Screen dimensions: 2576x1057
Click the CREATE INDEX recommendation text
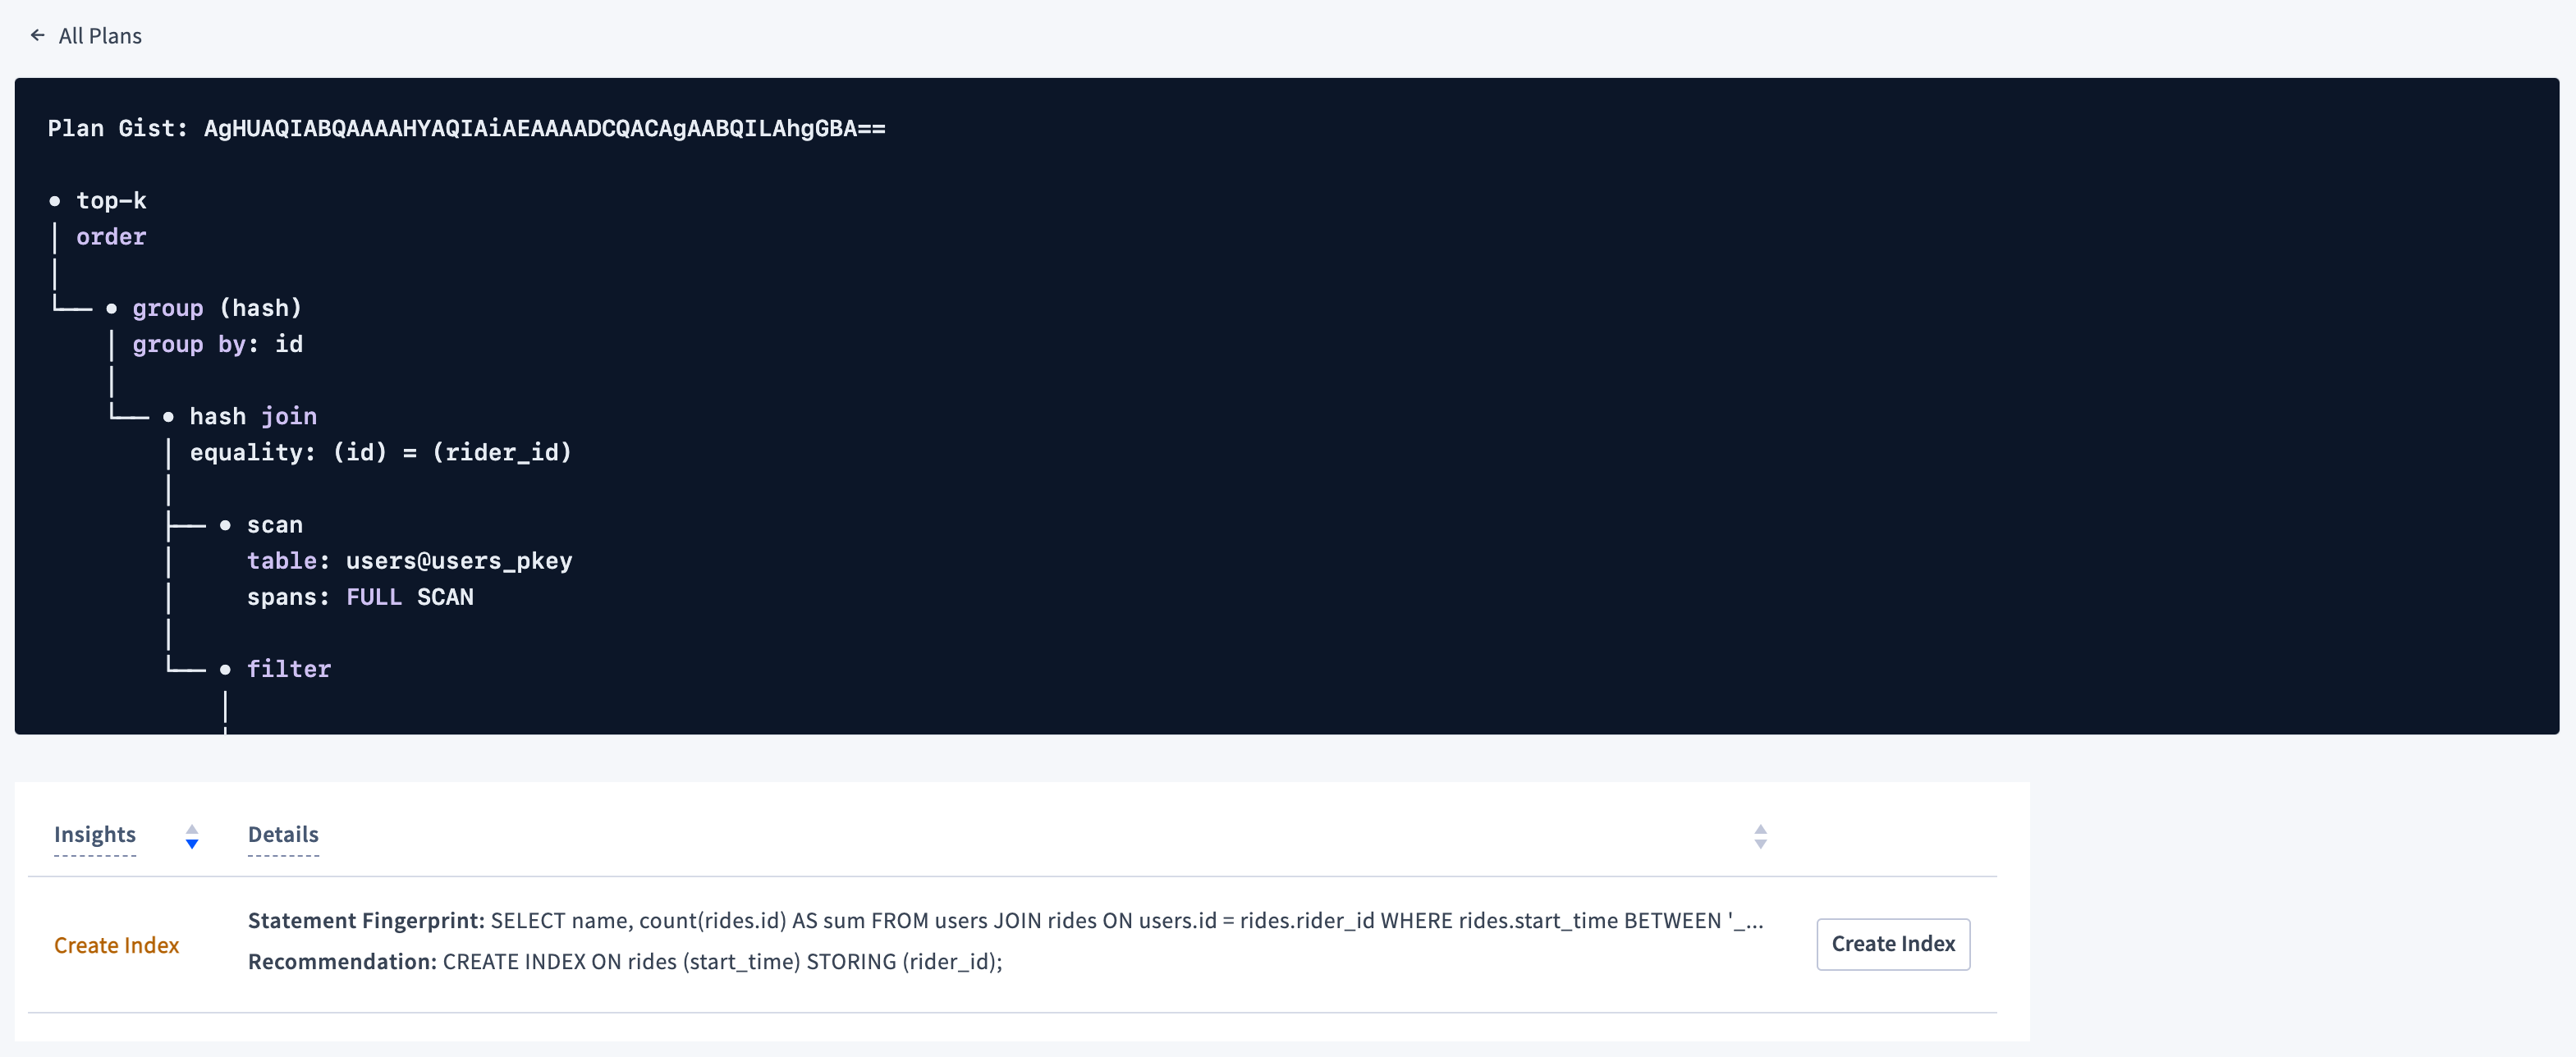pyautogui.click(x=722, y=961)
